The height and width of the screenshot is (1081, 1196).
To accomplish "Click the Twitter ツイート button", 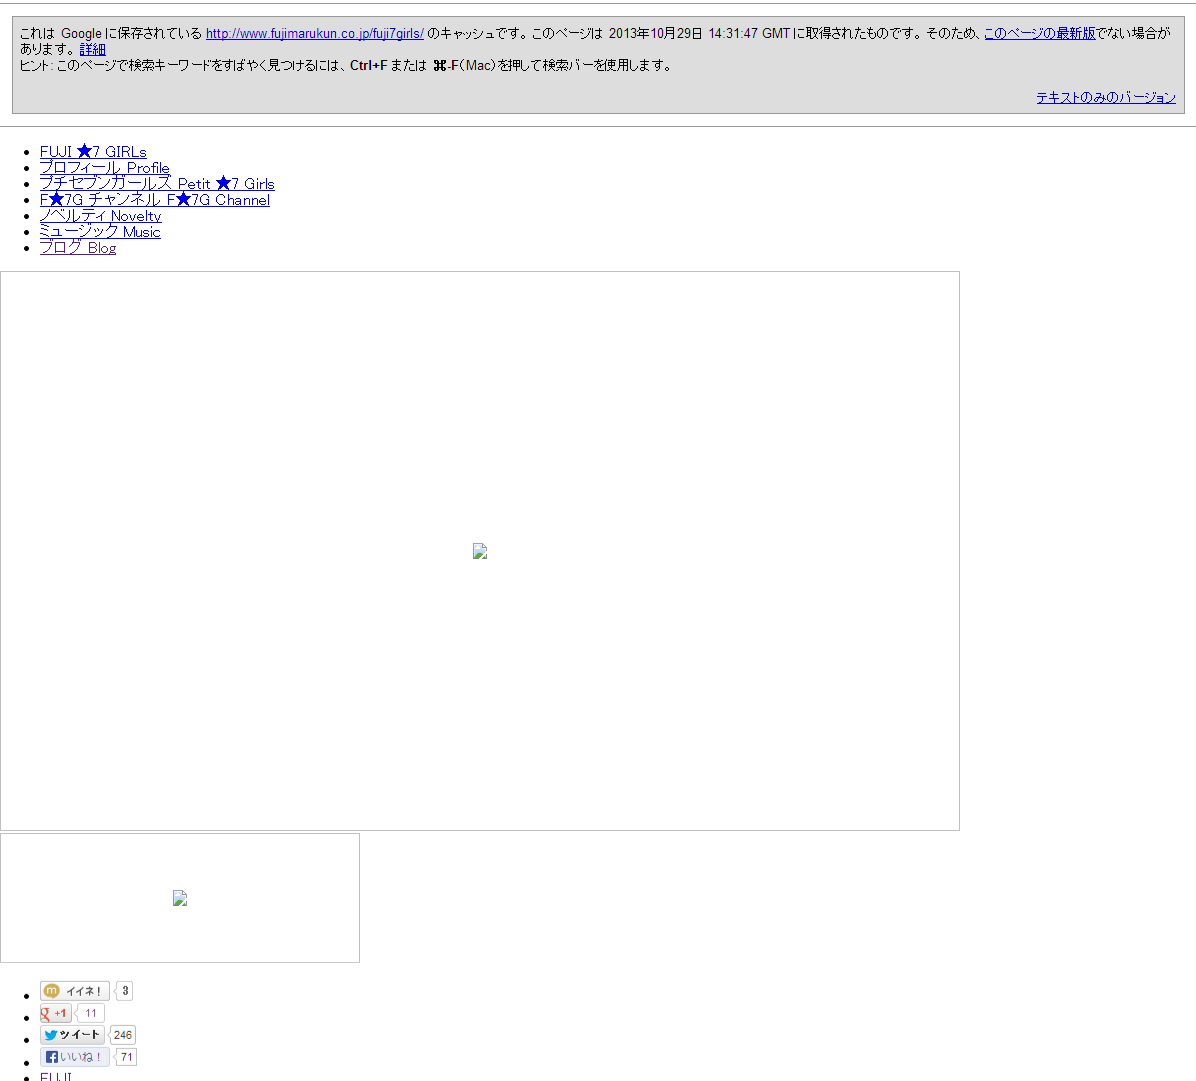I will coord(72,1035).
